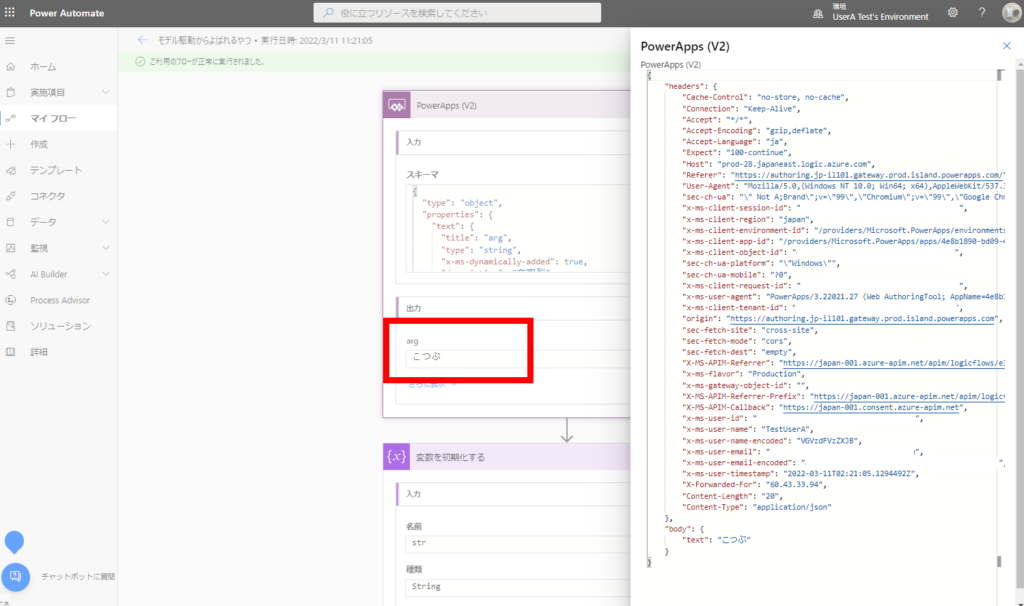The image size is (1024, 606).
Task: Click the "x-ms-user-timestamp" line
Action: click(x=801, y=474)
